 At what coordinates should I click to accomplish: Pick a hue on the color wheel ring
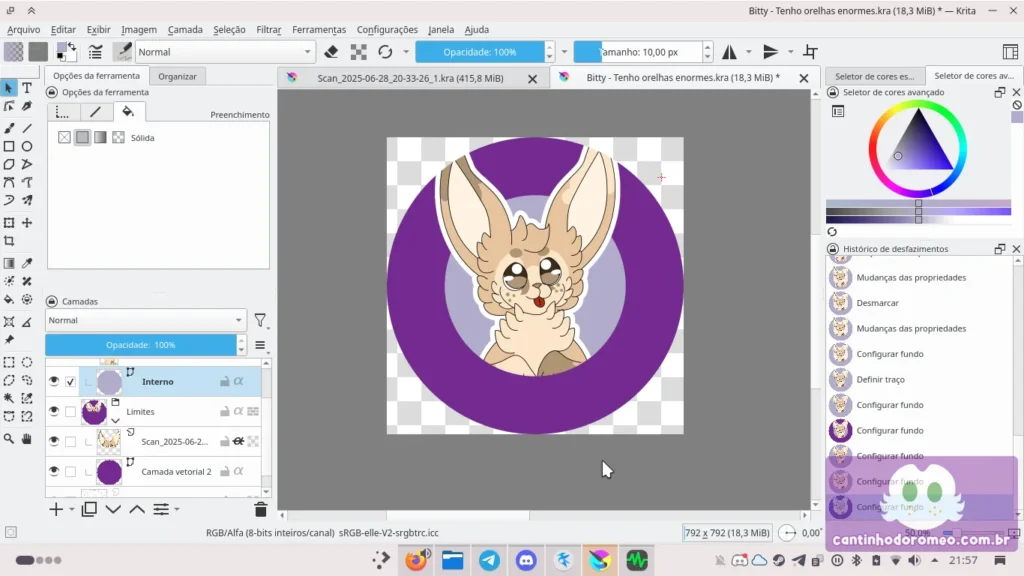point(917,150)
